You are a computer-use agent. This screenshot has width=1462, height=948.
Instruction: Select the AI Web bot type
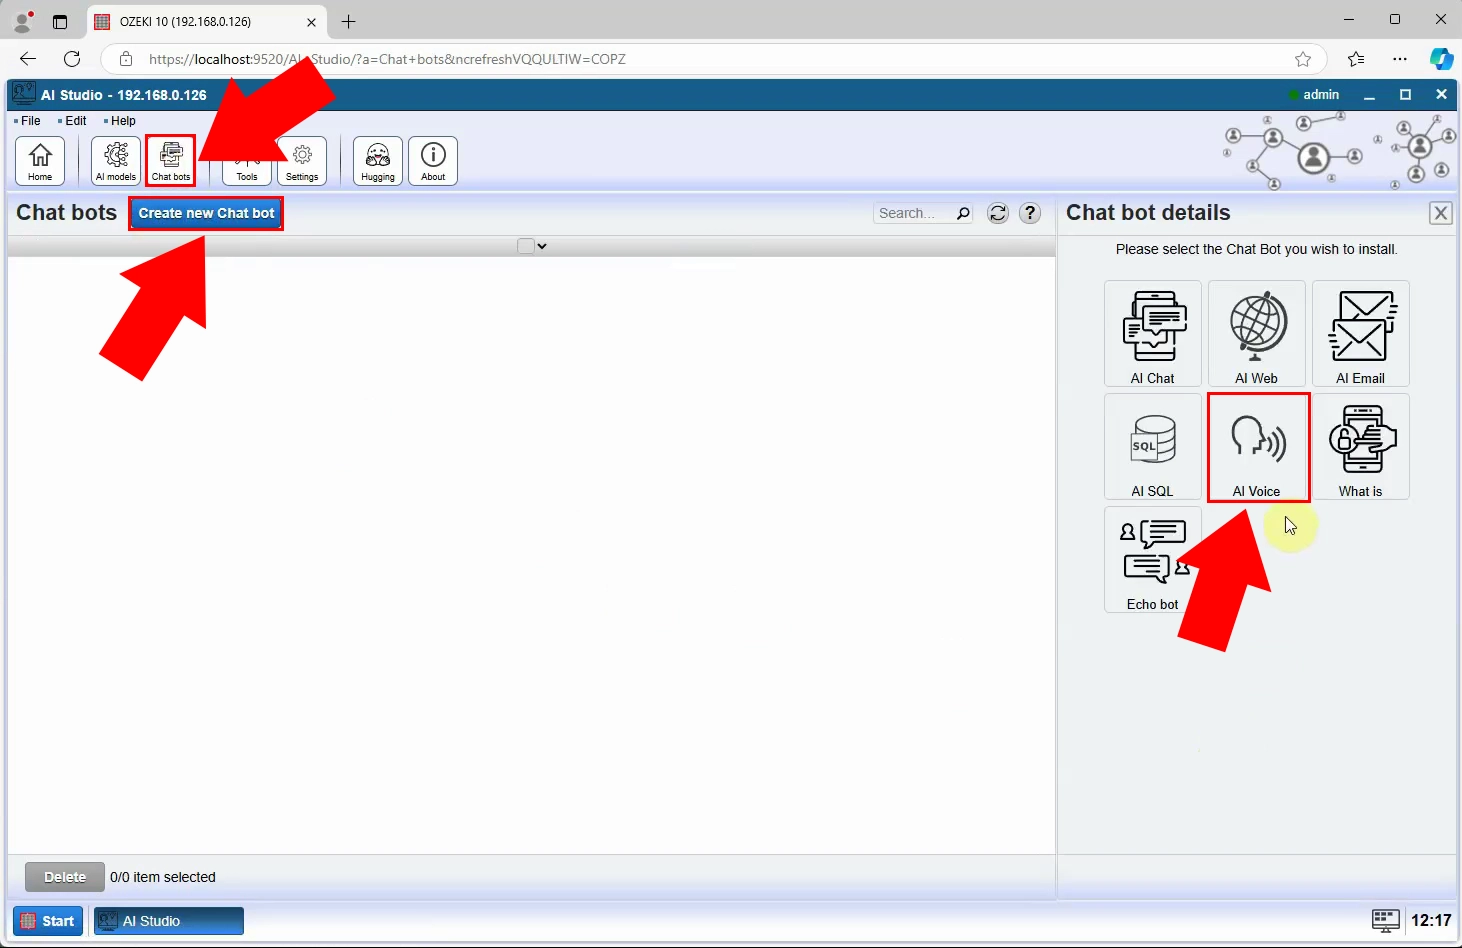(1257, 334)
